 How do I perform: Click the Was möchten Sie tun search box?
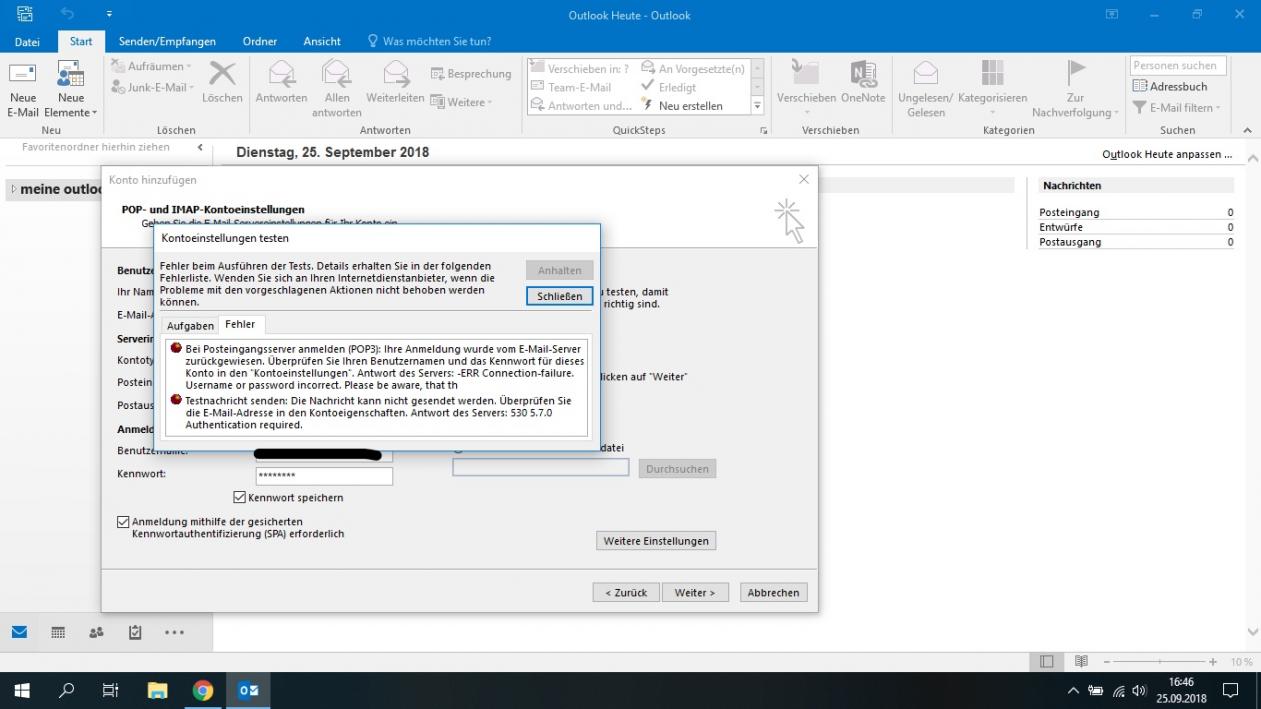(x=429, y=41)
